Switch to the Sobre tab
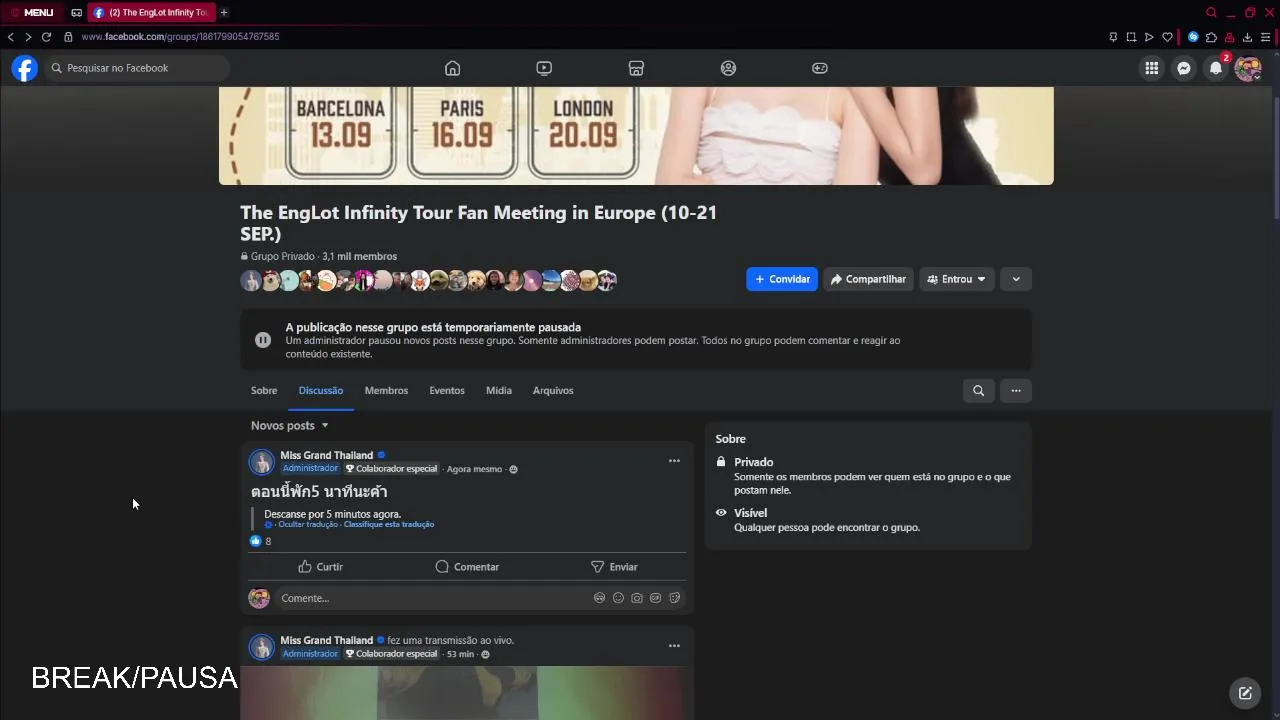This screenshot has width=1280, height=720. pos(264,391)
